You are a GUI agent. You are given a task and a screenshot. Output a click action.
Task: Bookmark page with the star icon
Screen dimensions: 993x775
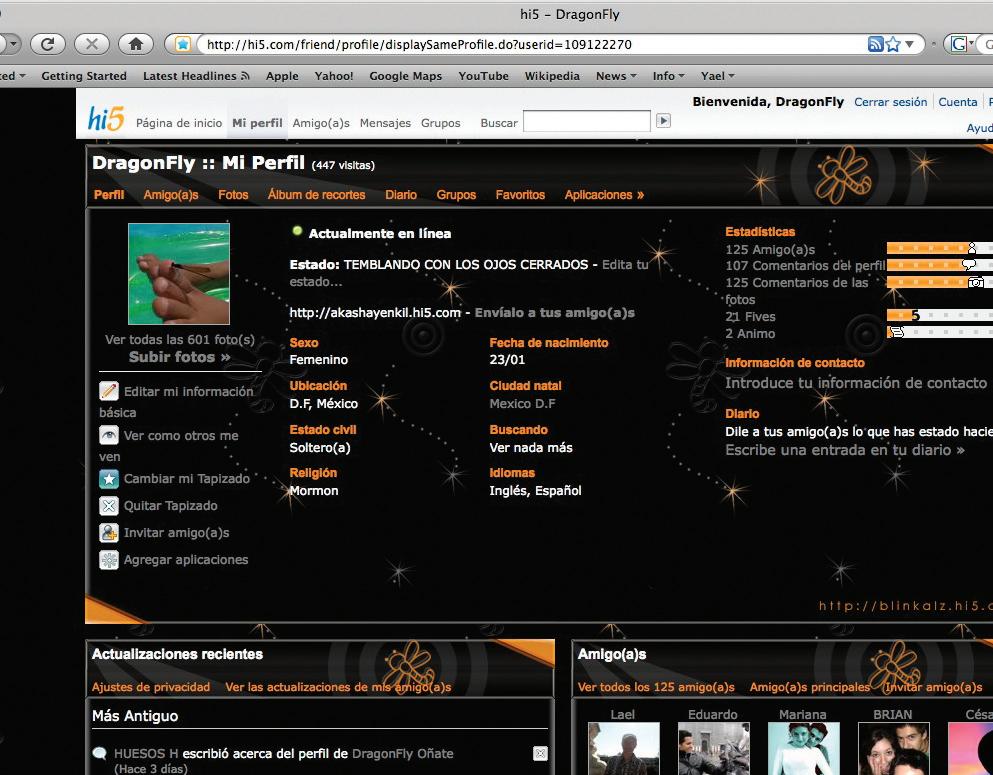893,44
